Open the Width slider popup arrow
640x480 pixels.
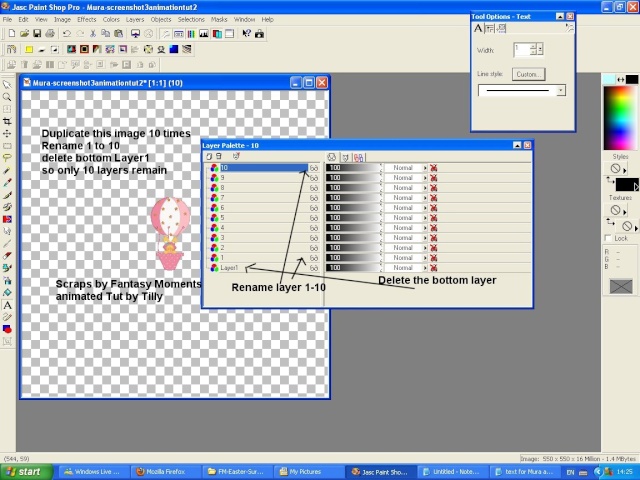[x=540, y=50]
